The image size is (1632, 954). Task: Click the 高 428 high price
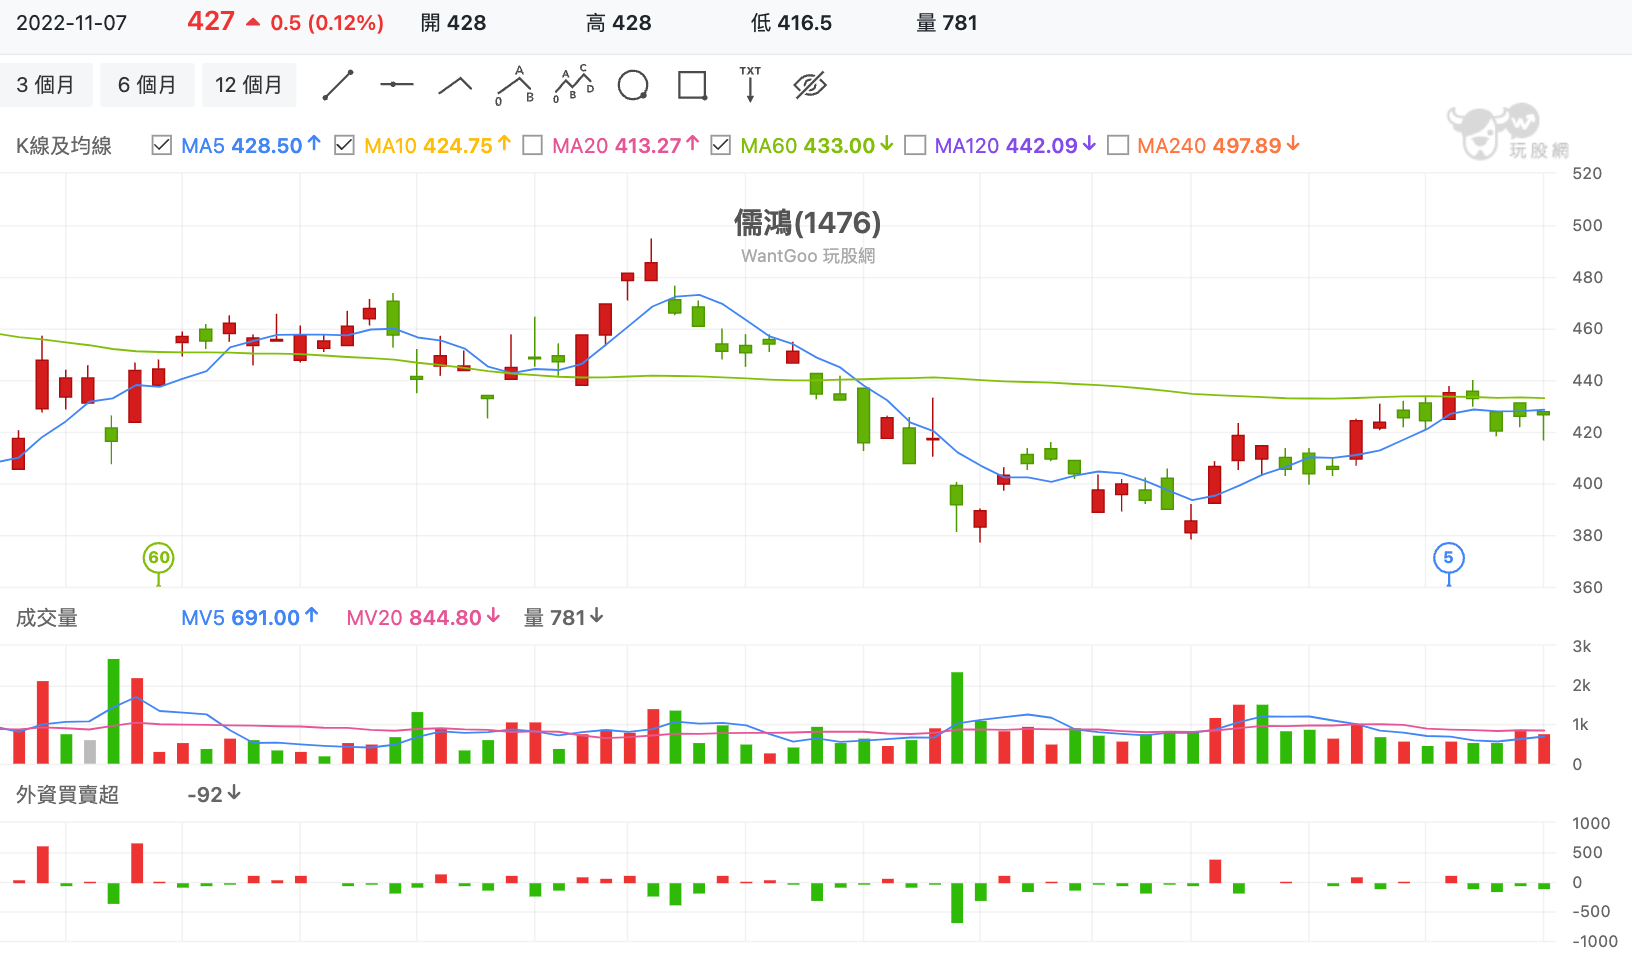618,23
